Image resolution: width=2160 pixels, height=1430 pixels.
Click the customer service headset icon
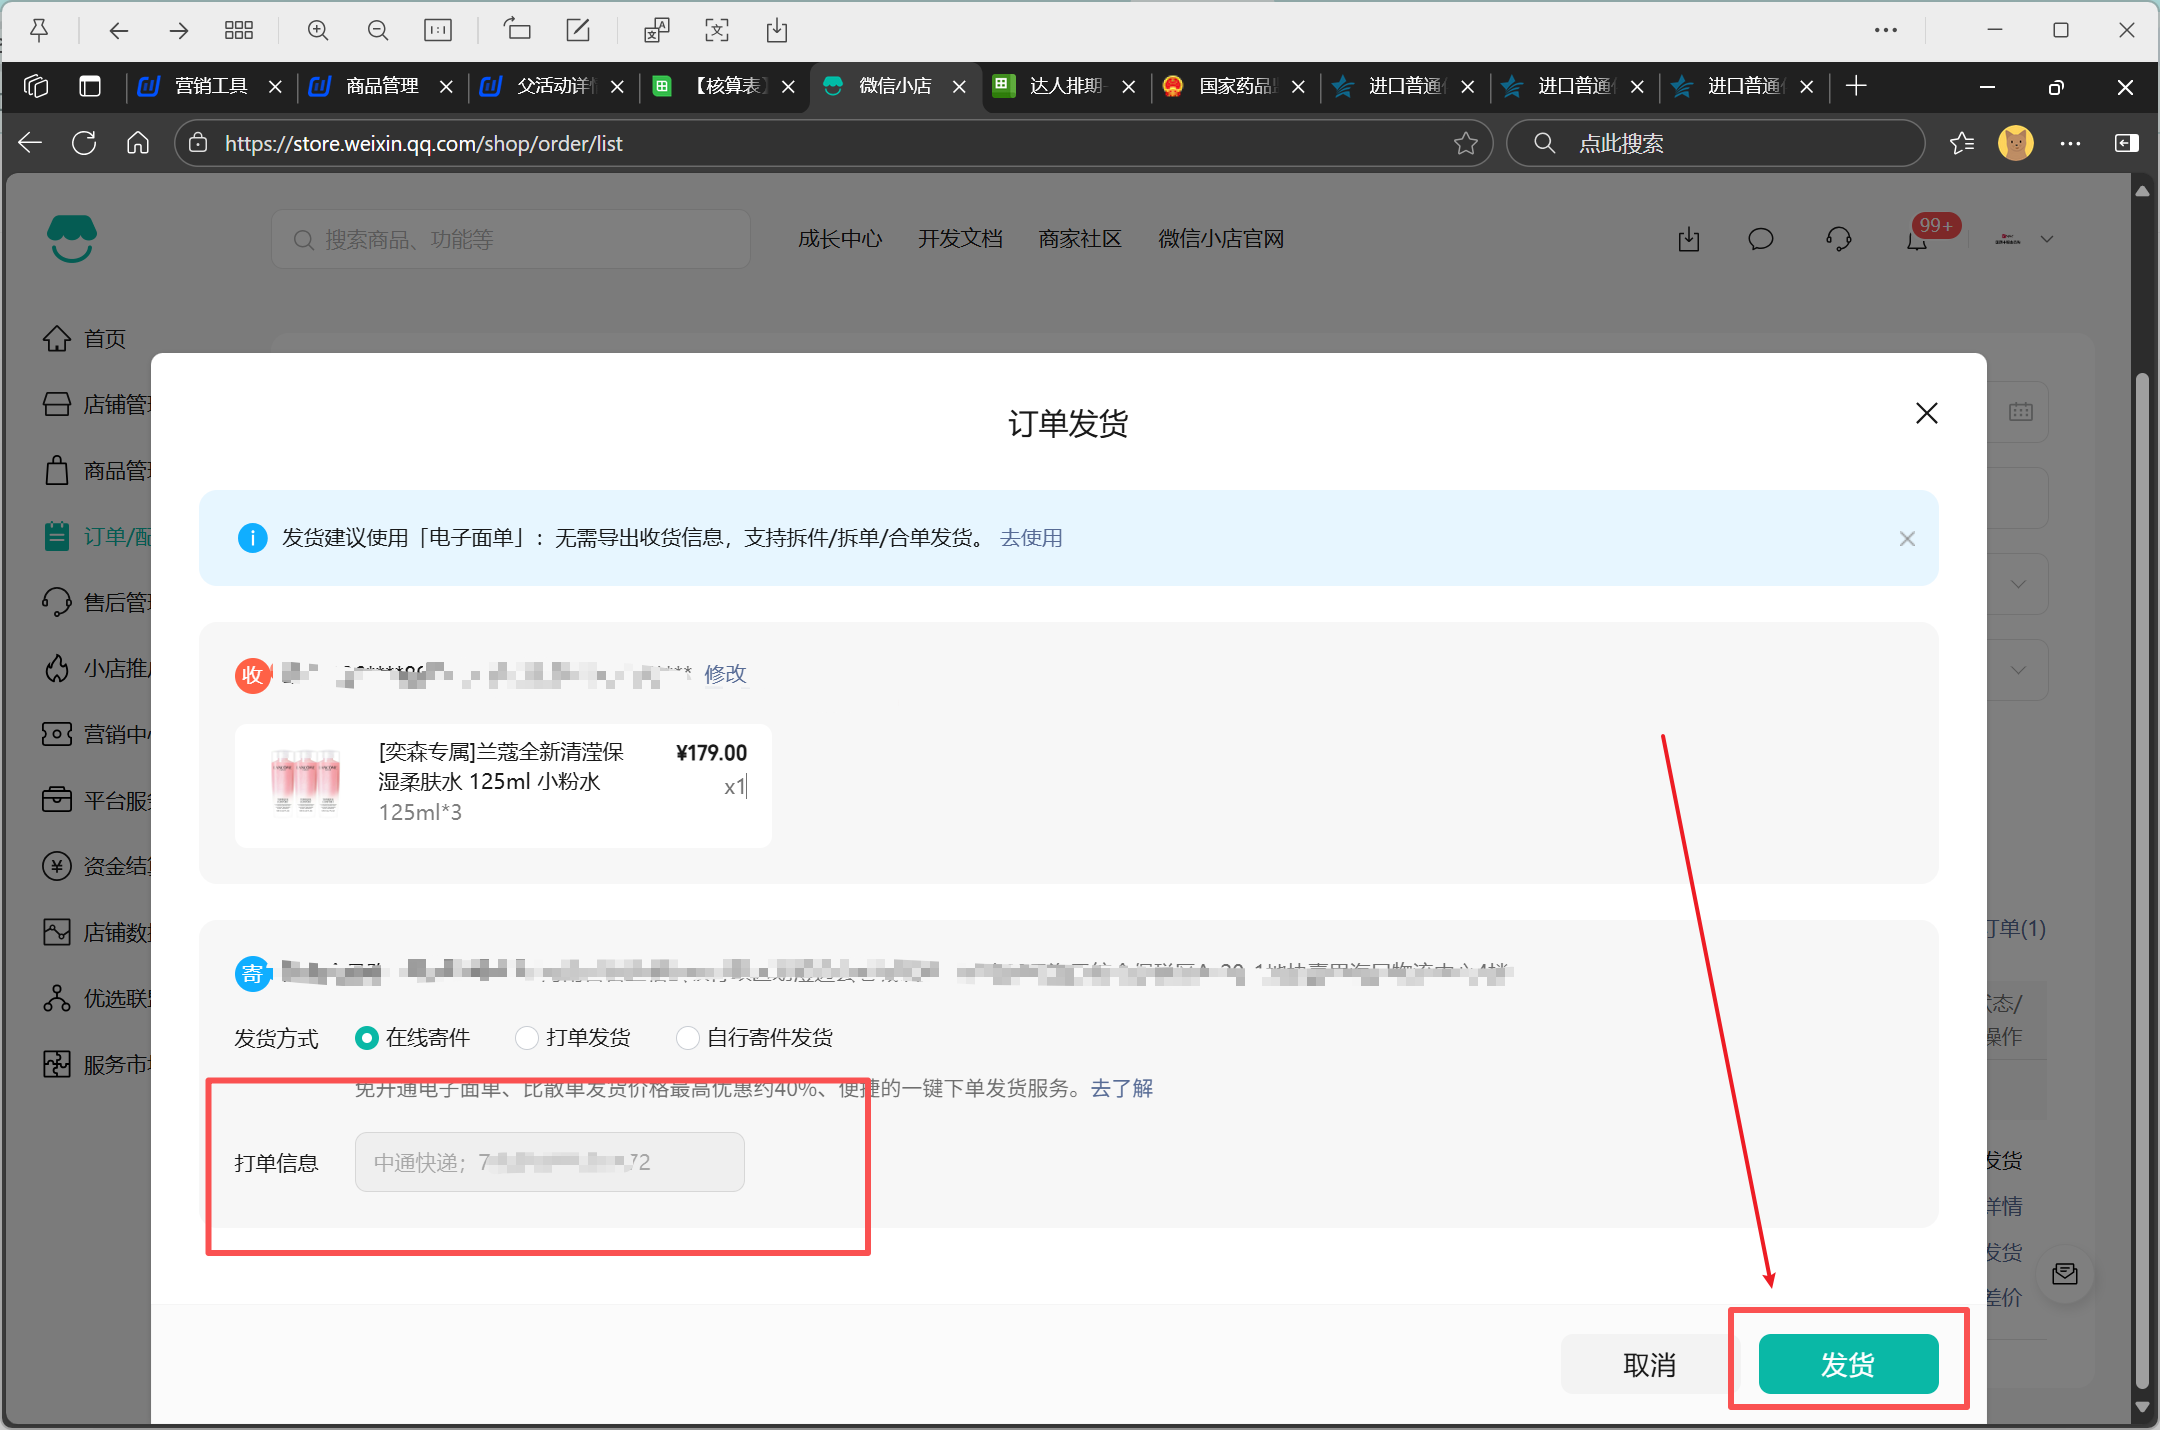(x=1838, y=240)
